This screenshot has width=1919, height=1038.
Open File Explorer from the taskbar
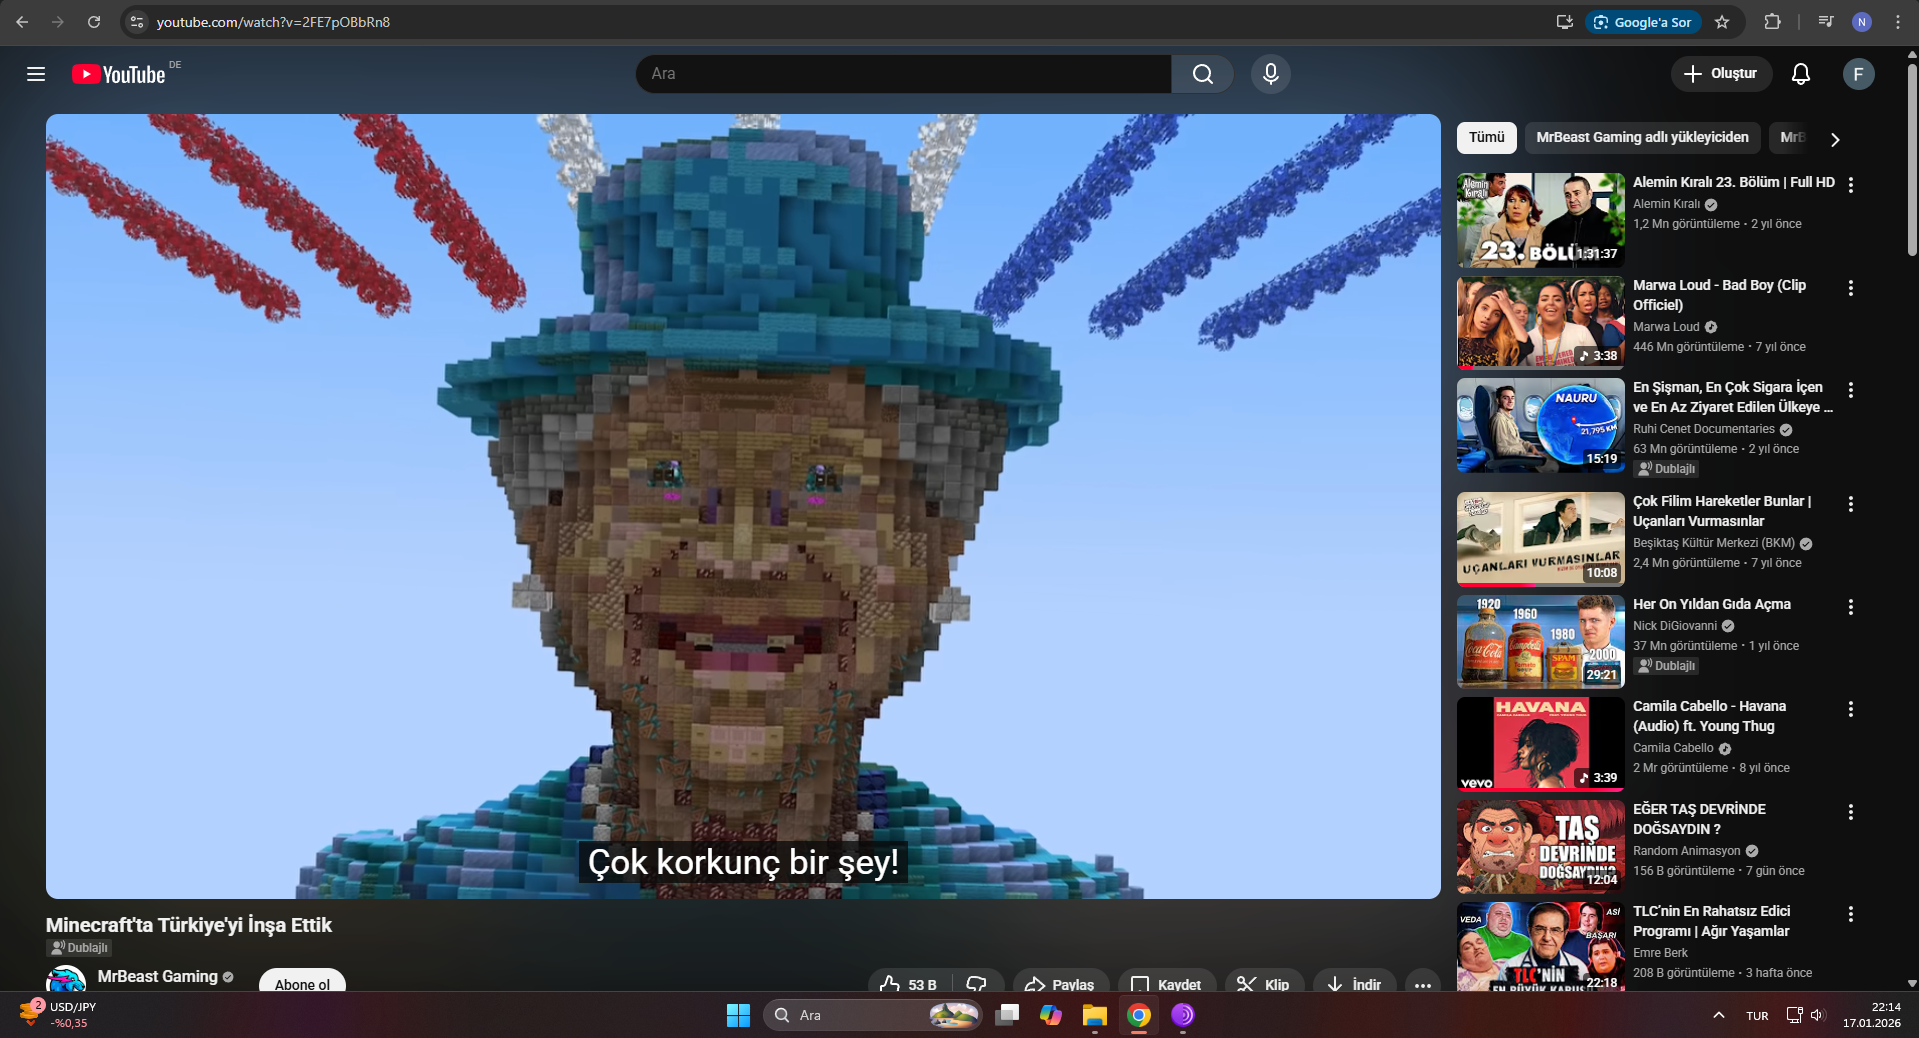point(1094,1015)
